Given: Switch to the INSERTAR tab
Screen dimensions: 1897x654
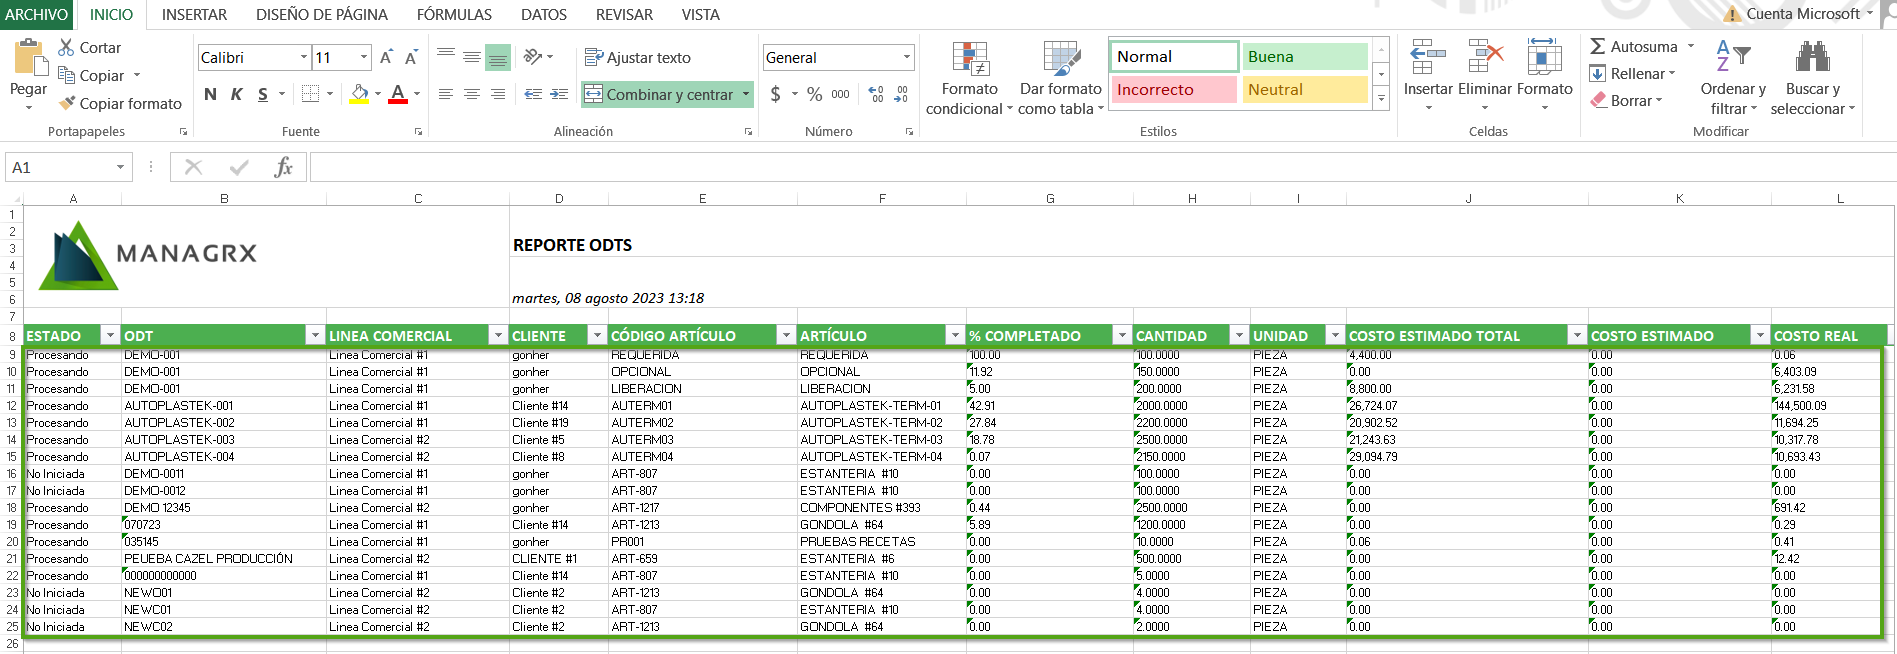Looking at the screenshot, I should (194, 15).
